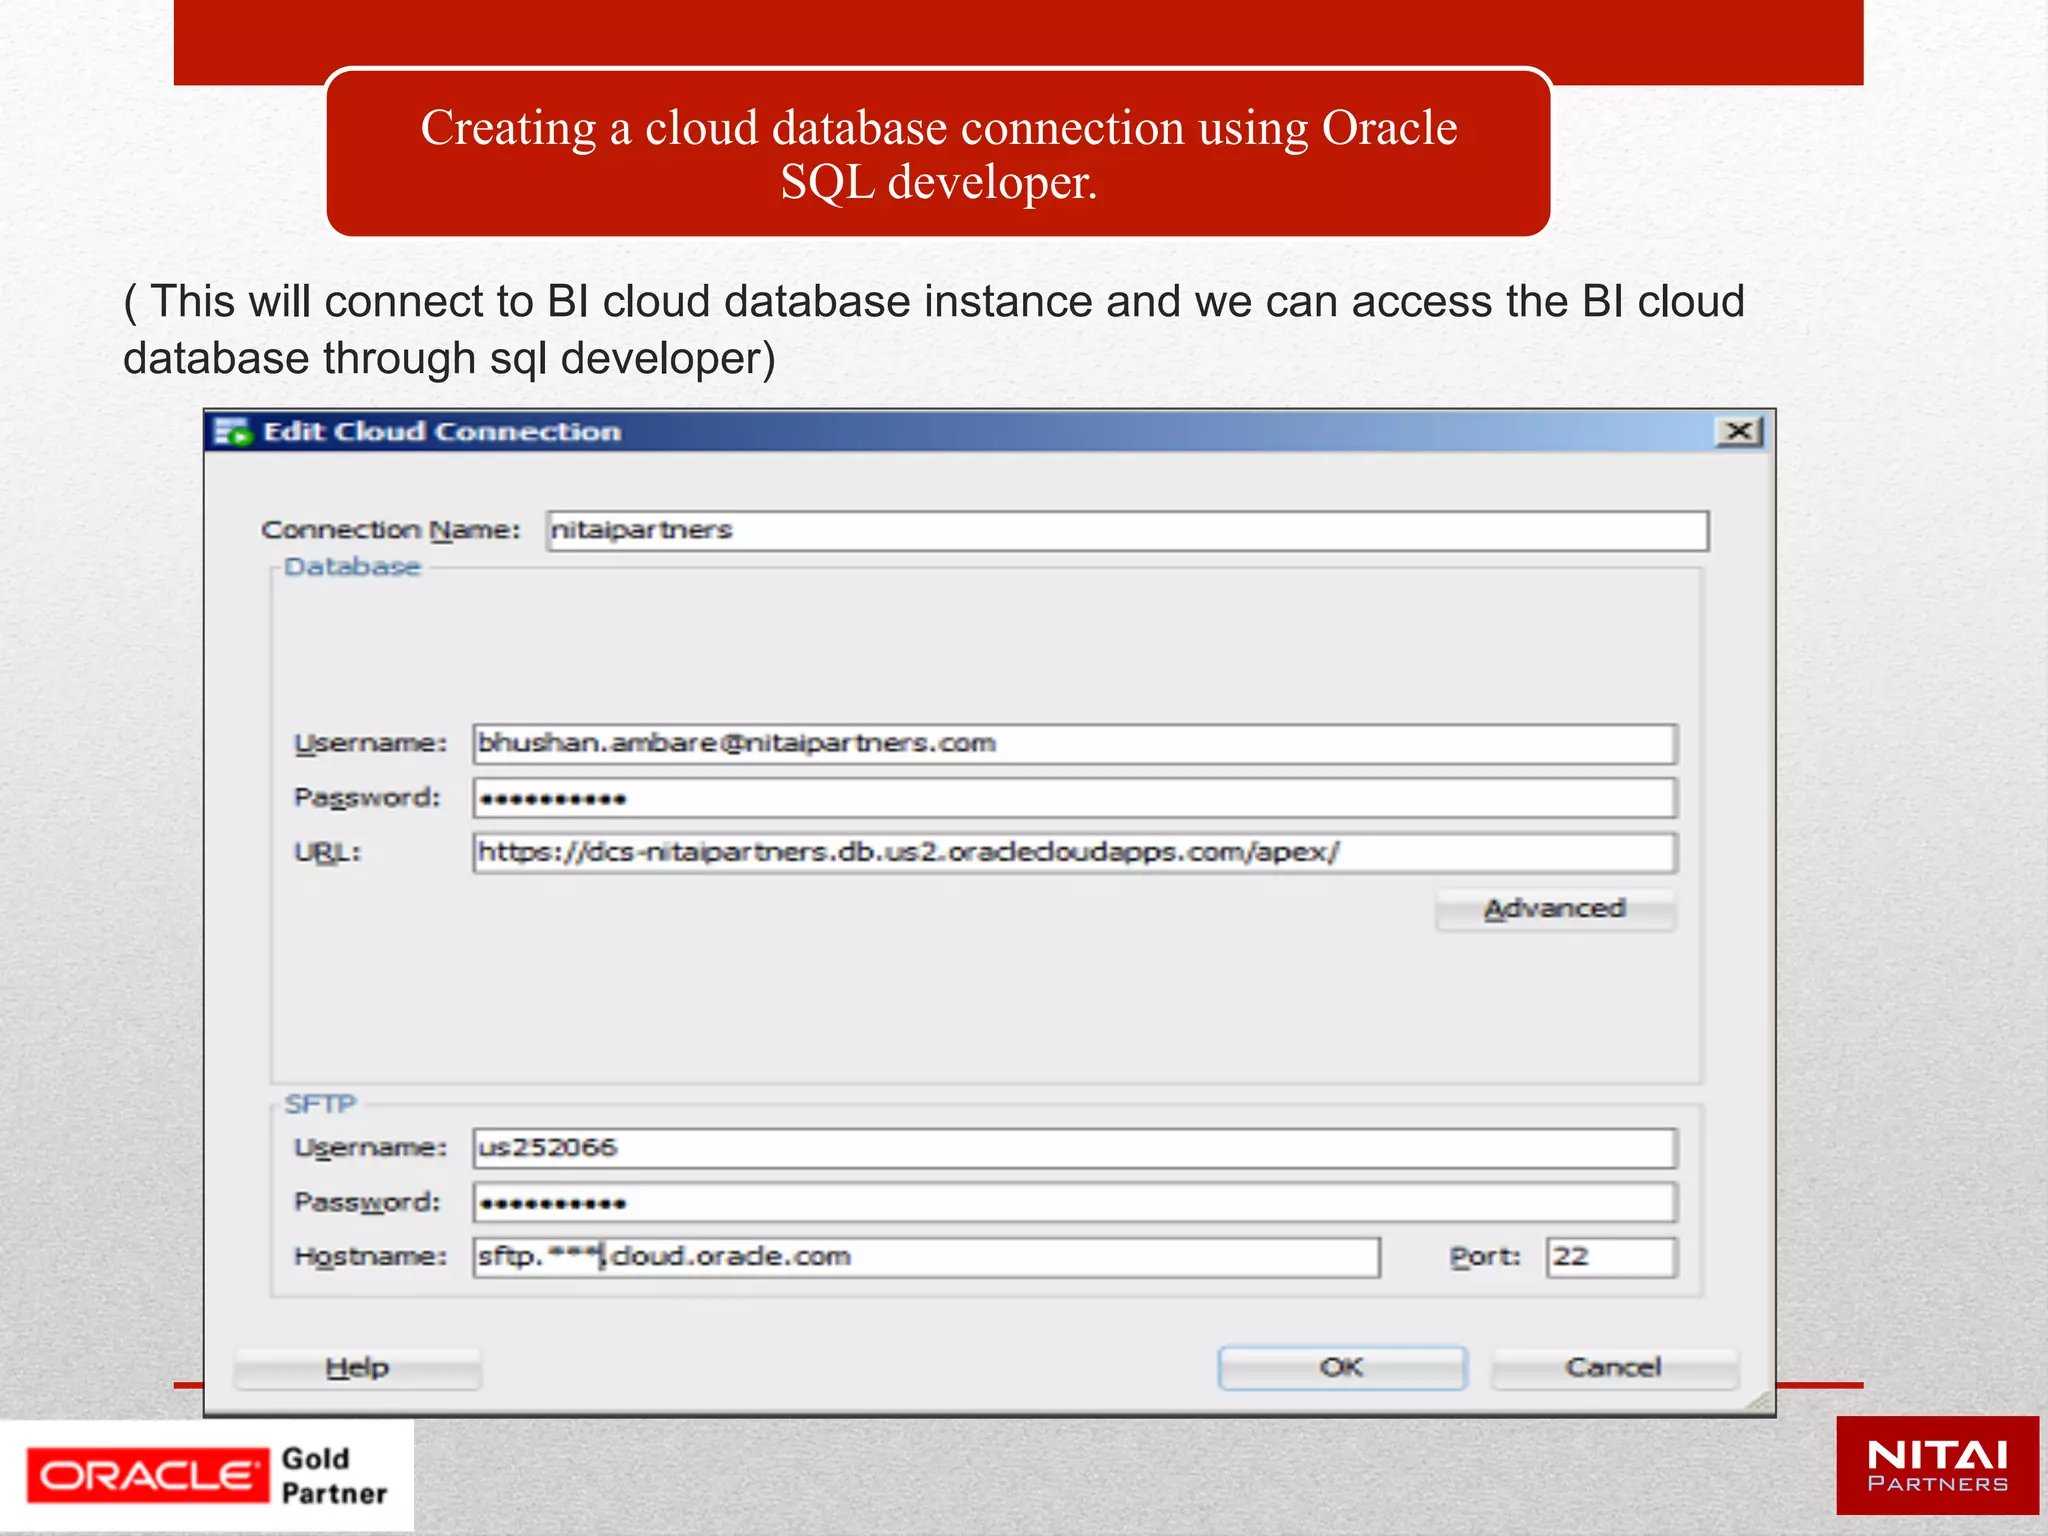
Task: Open the Advanced database settings
Action: point(1555,909)
